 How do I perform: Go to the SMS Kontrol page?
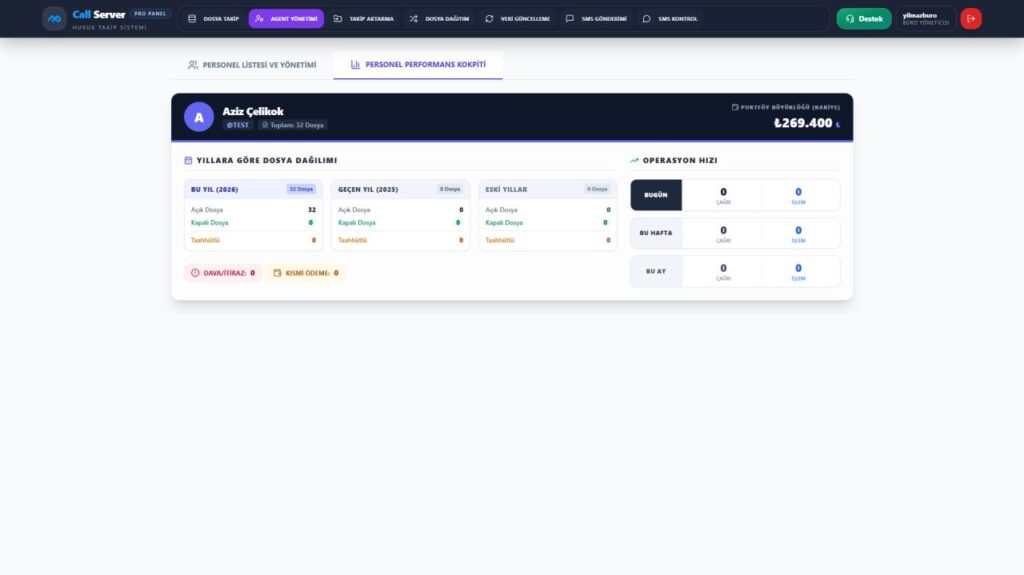point(670,19)
